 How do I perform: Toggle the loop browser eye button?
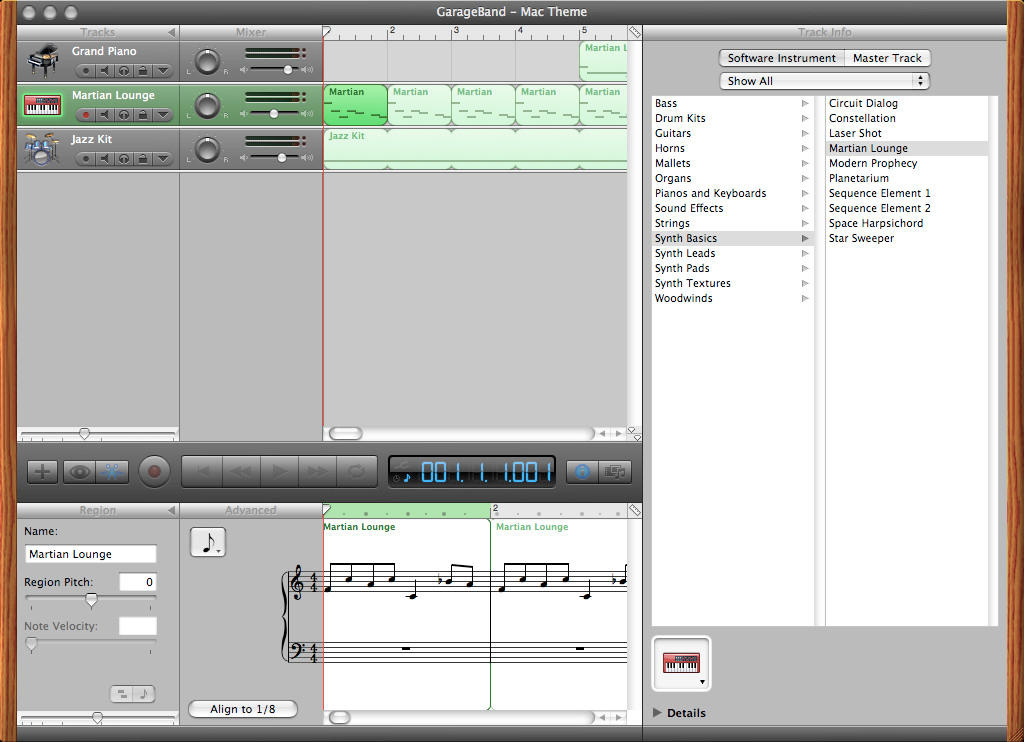click(80, 472)
